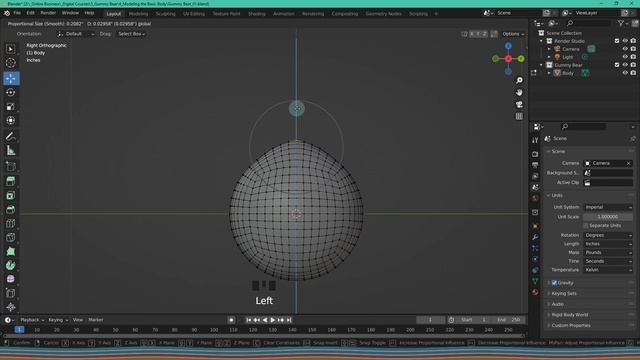Select the Annotate pencil tool

(x=11, y=136)
